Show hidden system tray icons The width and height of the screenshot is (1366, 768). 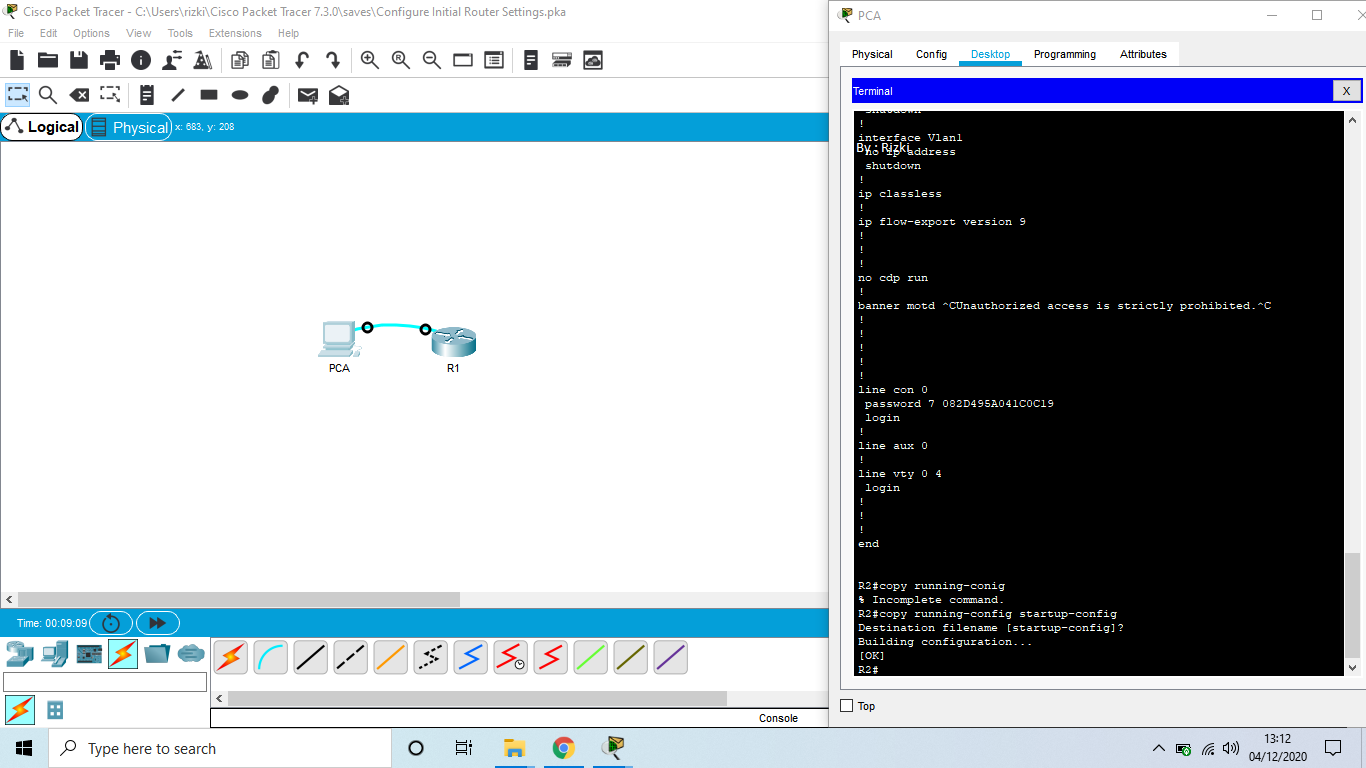tap(1159, 748)
